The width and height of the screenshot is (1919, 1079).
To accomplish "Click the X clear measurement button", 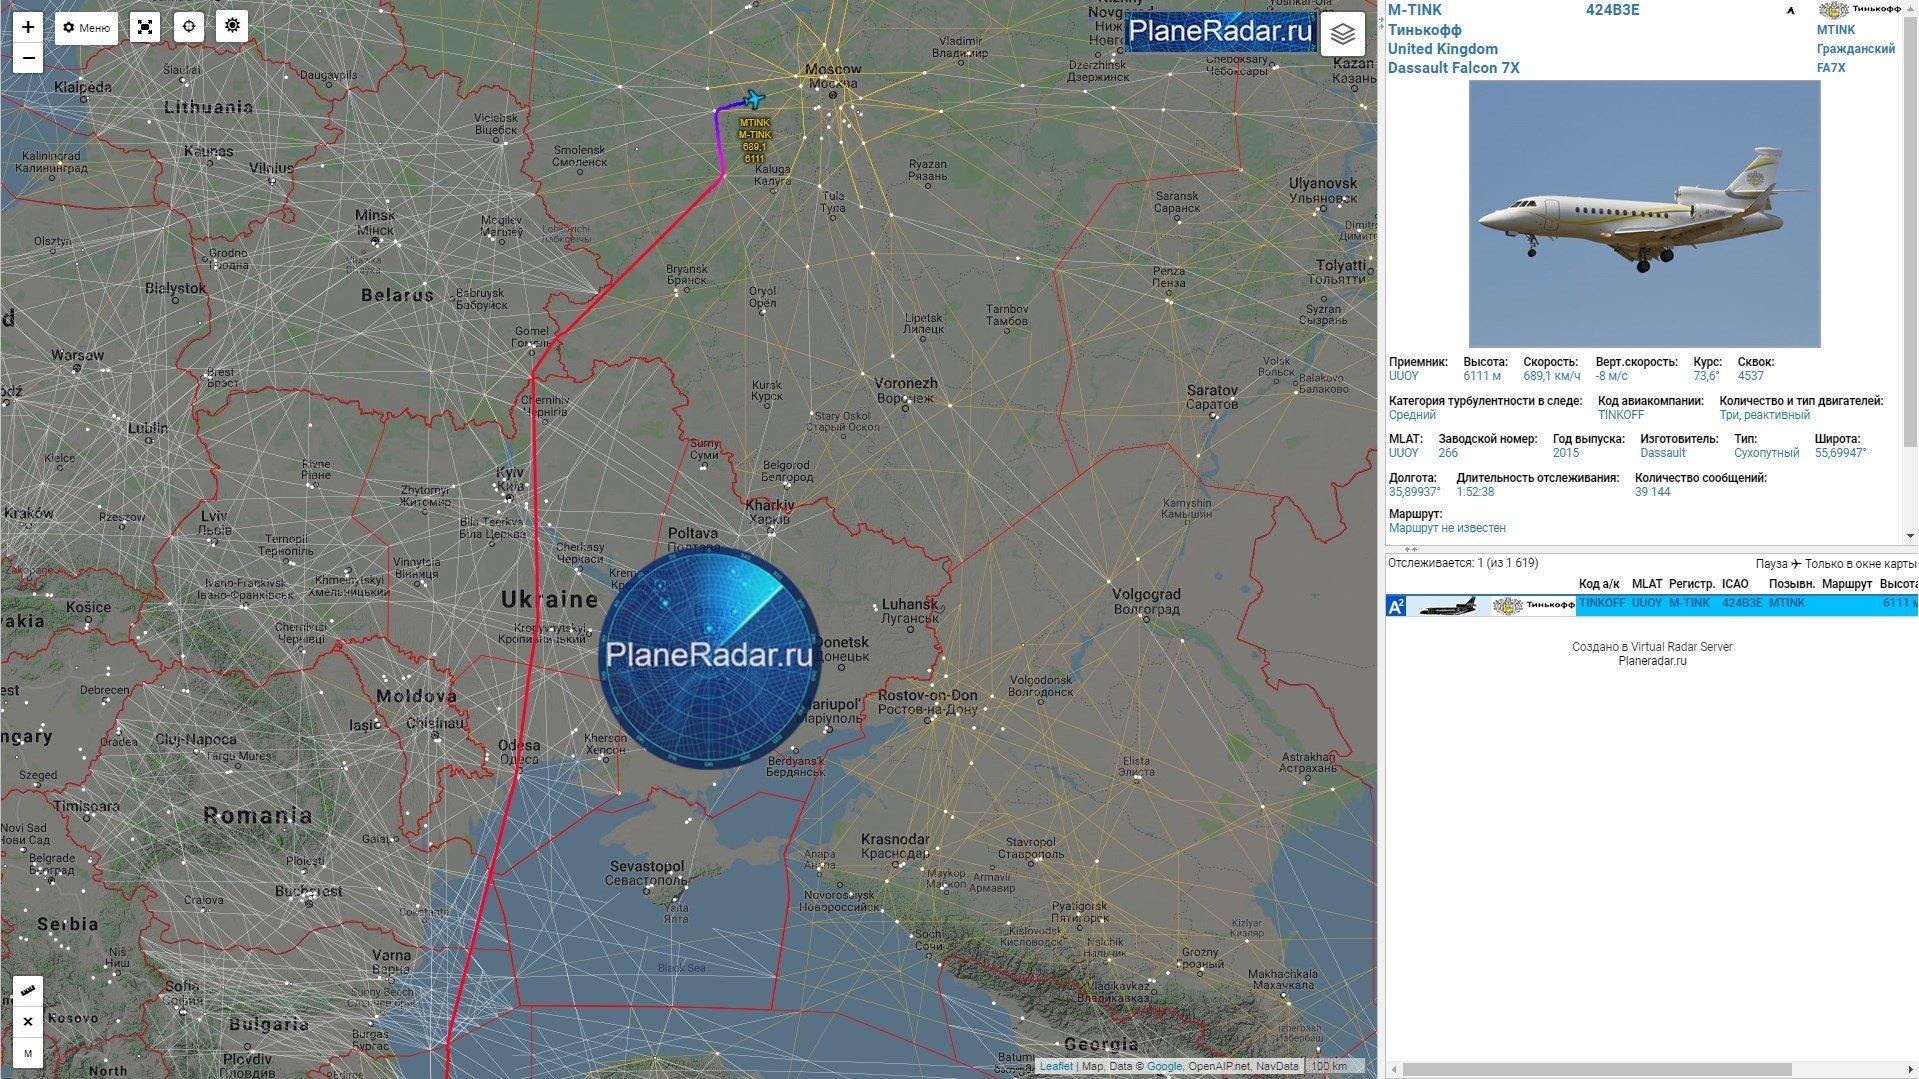I will (x=28, y=1021).
